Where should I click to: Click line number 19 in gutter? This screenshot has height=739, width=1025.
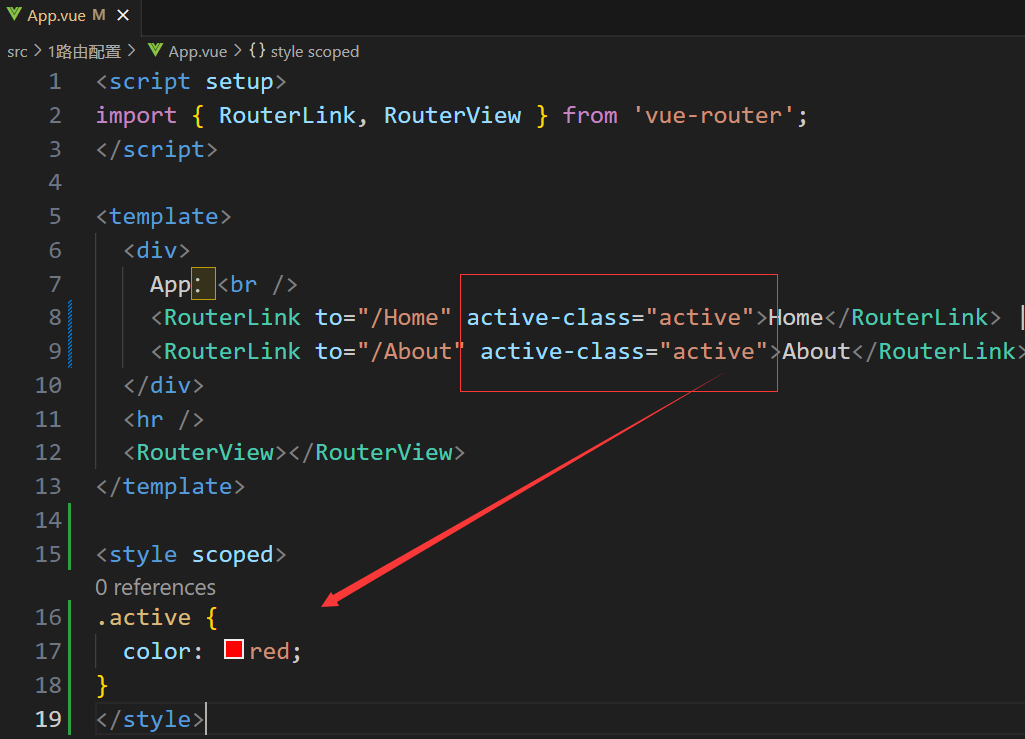tap(48, 719)
